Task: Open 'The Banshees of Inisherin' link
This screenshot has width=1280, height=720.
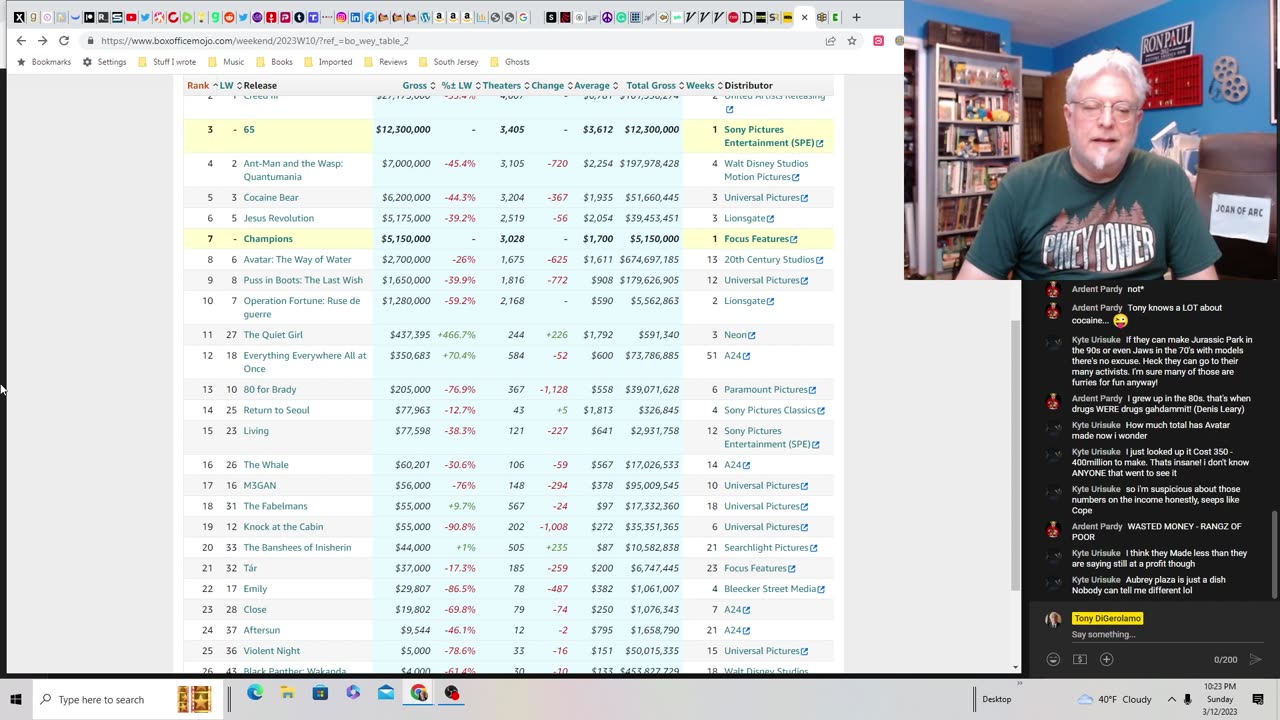Action: click(297, 548)
